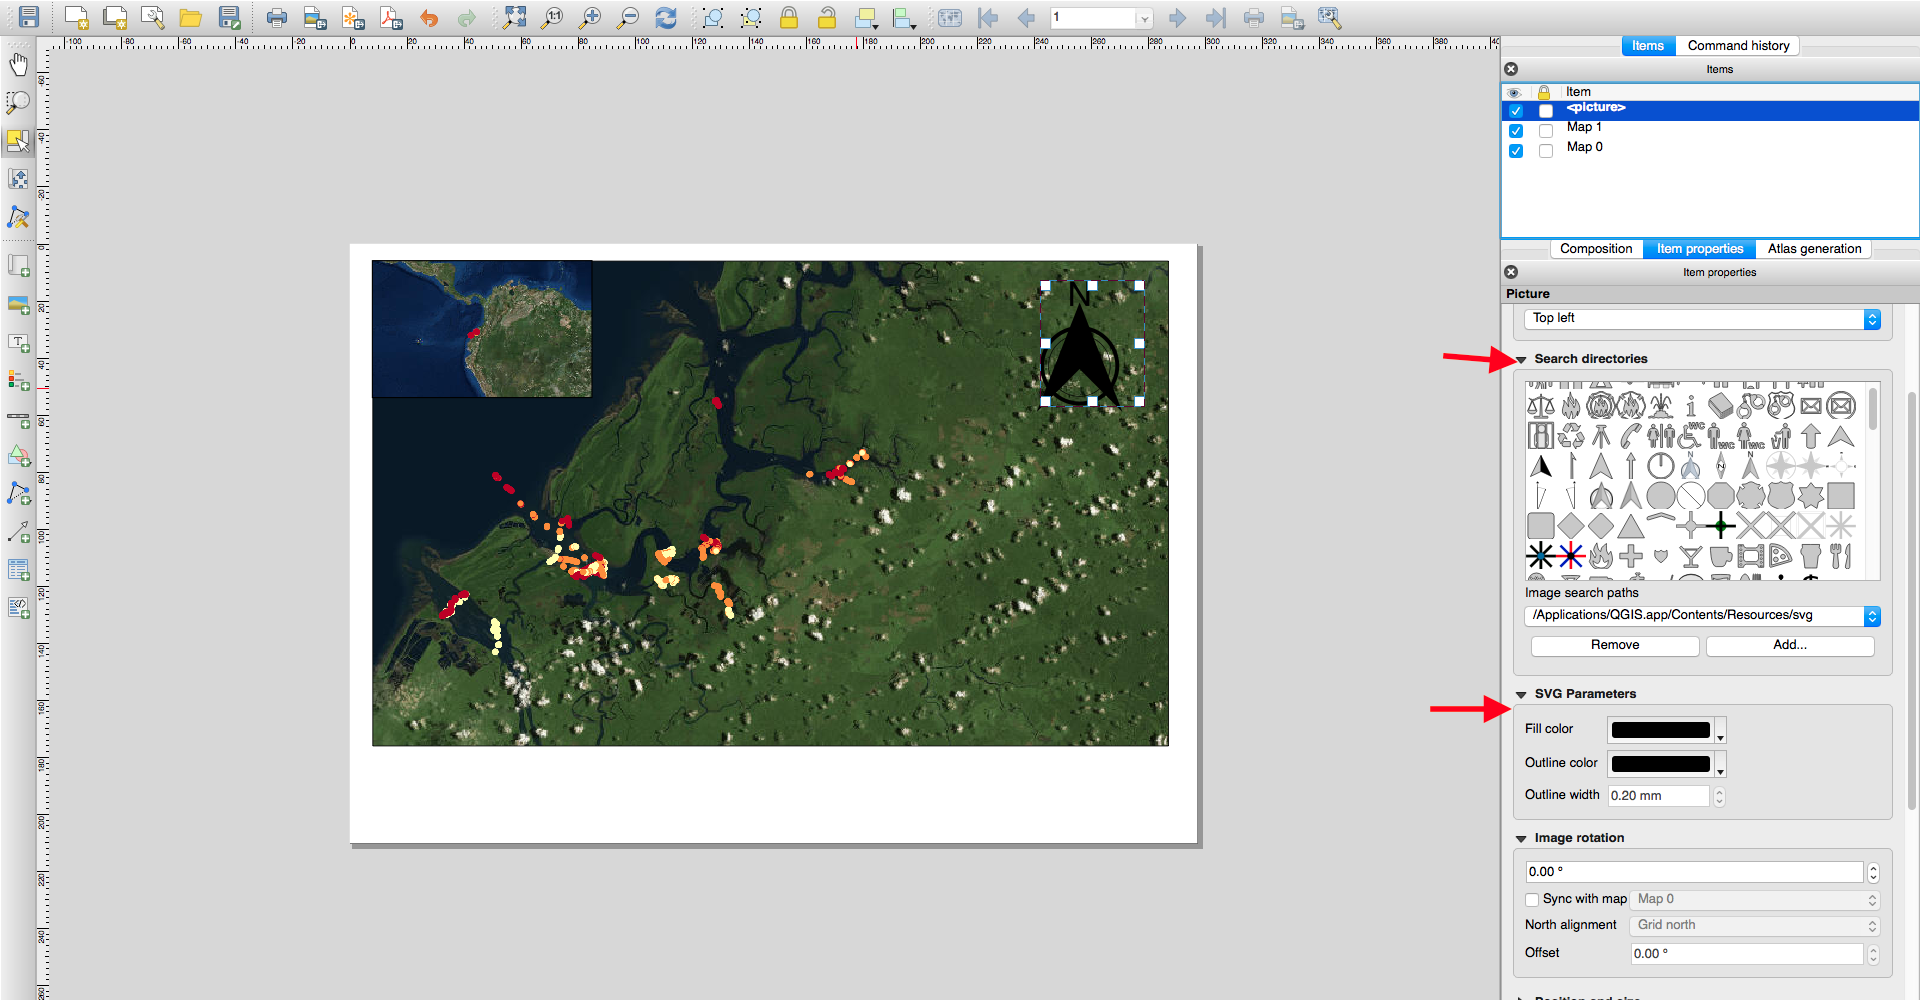This screenshot has width=1920, height=1000.
Task: Pick the Edit nodes item tool
Action: (x=18, y=217)
